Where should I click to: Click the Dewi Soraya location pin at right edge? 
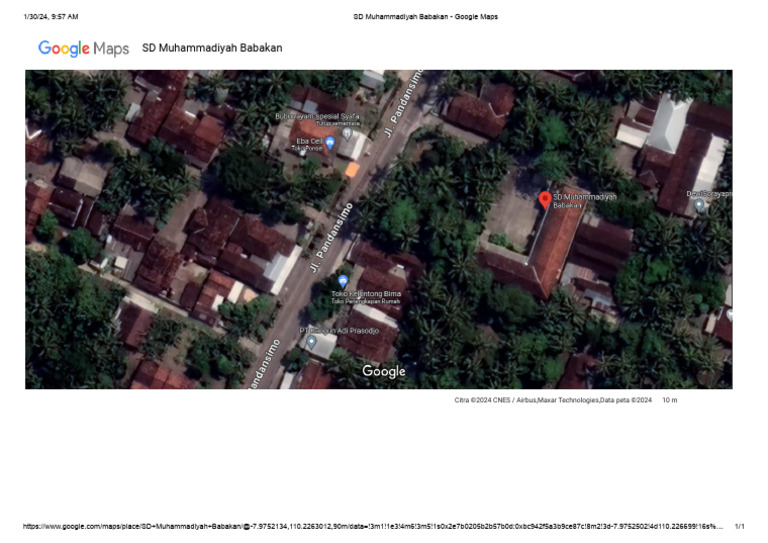[x=699, y=205]
